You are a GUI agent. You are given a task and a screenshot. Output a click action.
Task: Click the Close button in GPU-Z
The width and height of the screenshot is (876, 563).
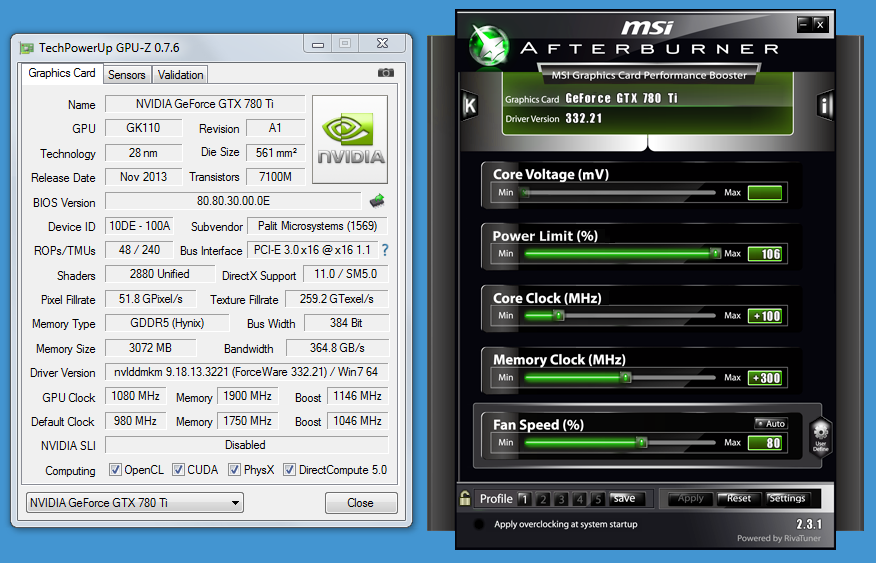pyautogui.click(x=361, y=503)
